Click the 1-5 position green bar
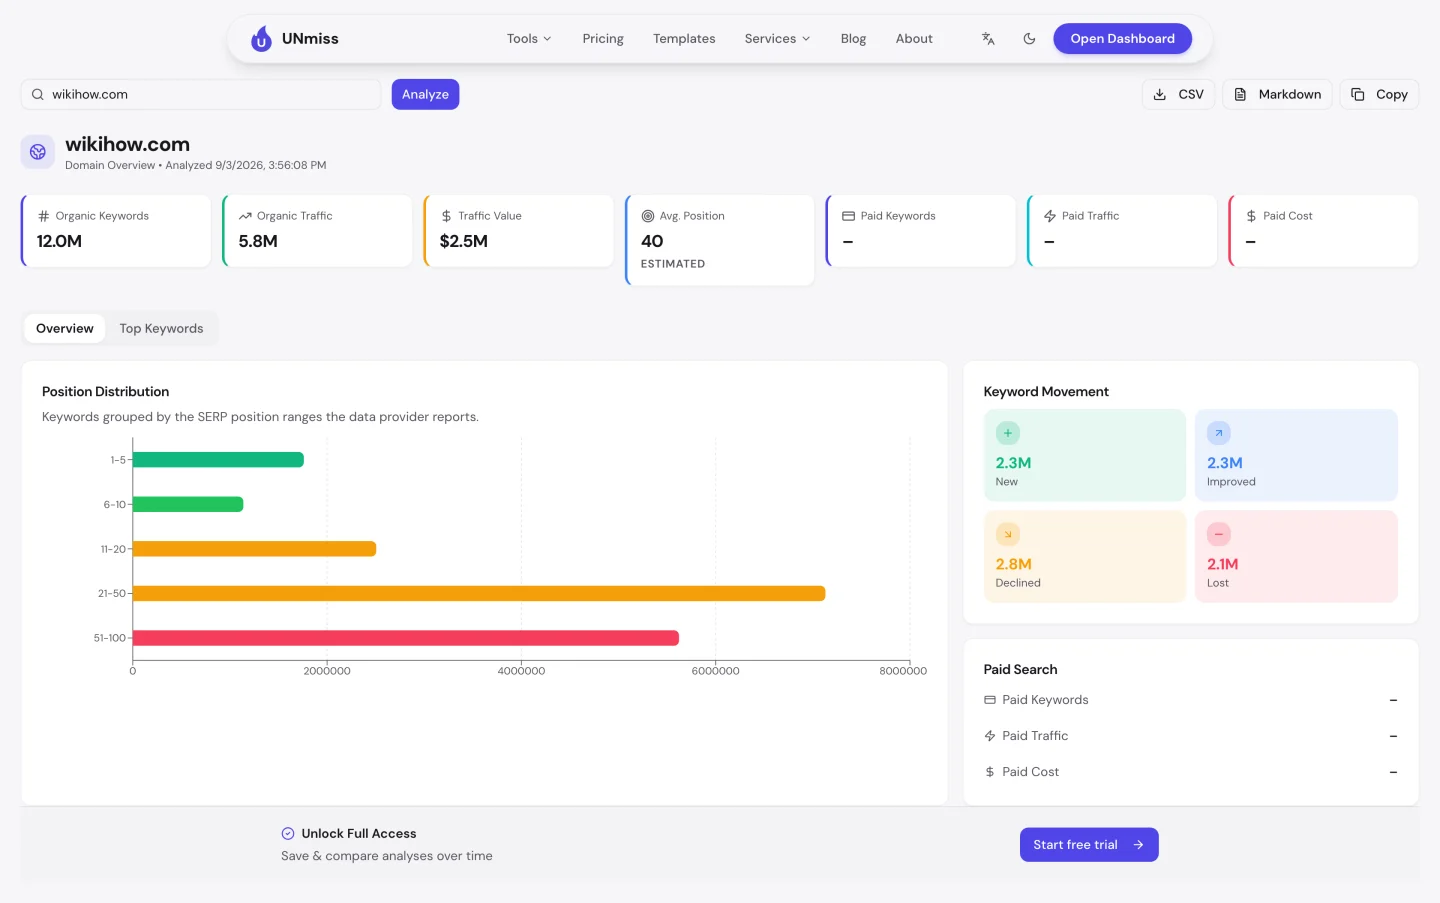1440x903 pixels. pyautogui.click(x=218, y=460)
